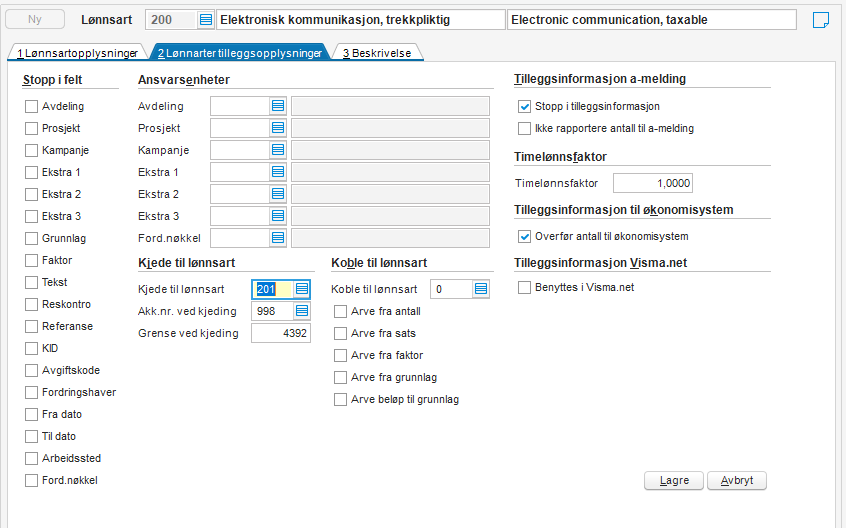
Task: Open the note icon at top right
Action: click(x=821, y=20)
